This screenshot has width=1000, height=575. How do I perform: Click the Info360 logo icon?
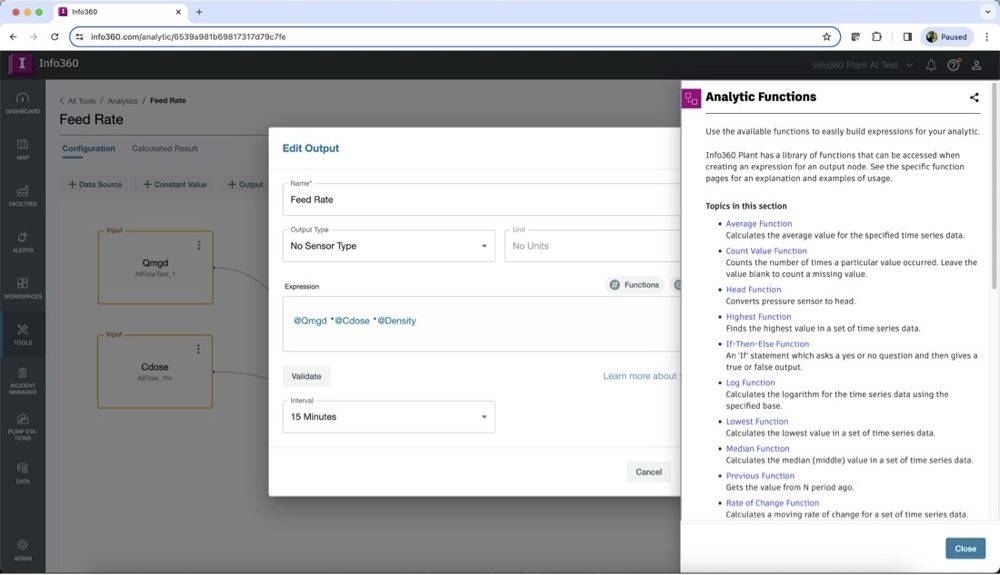point(20,63)
